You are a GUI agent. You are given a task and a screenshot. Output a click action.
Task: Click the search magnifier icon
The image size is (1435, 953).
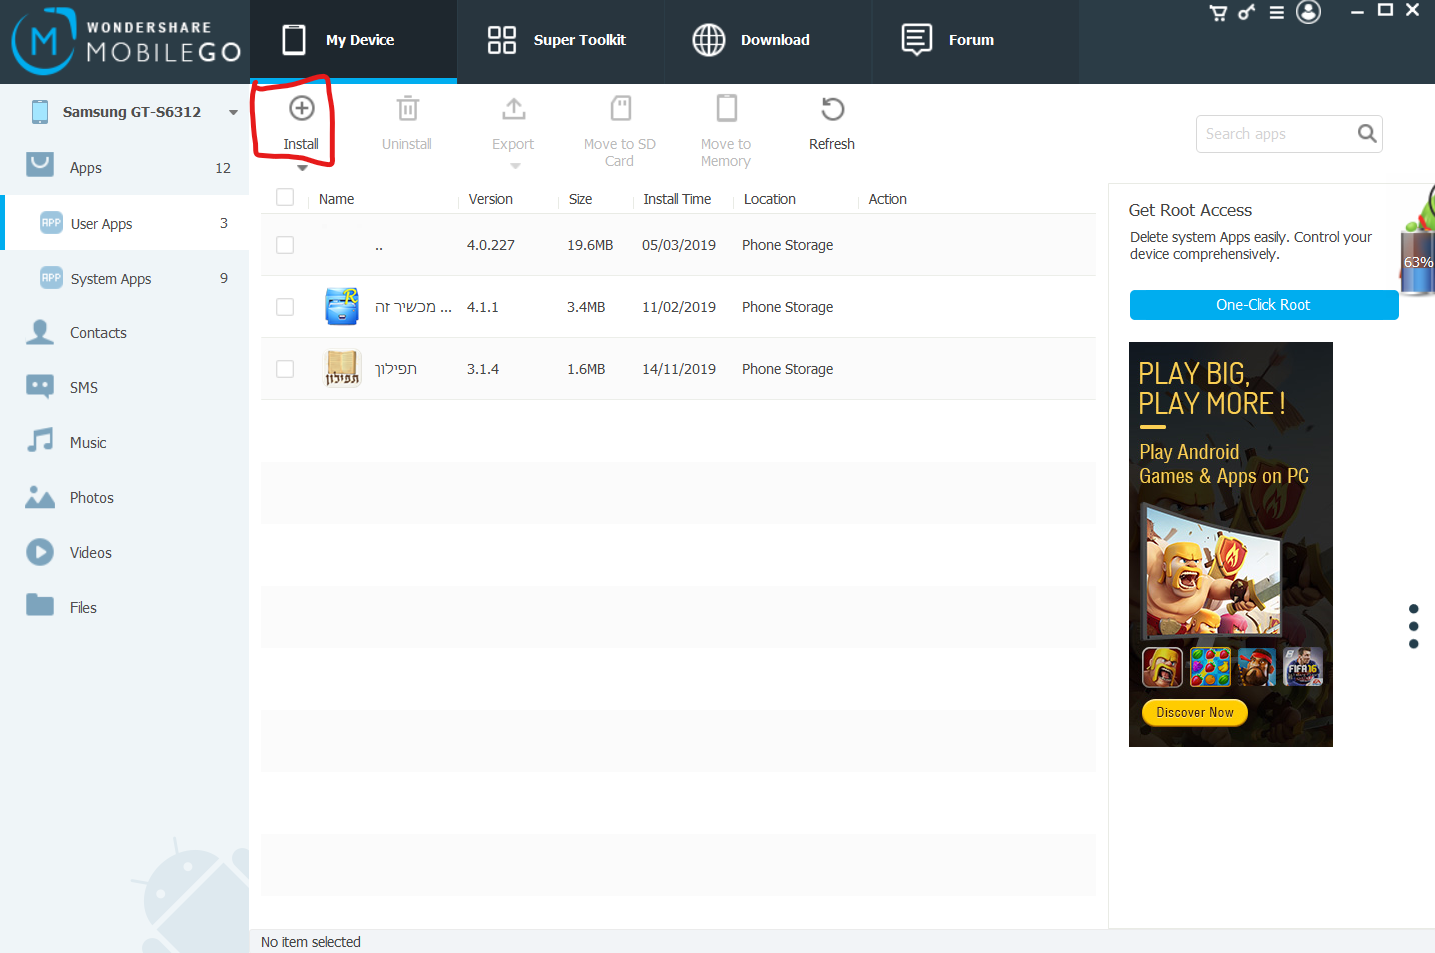point(1367,133)
